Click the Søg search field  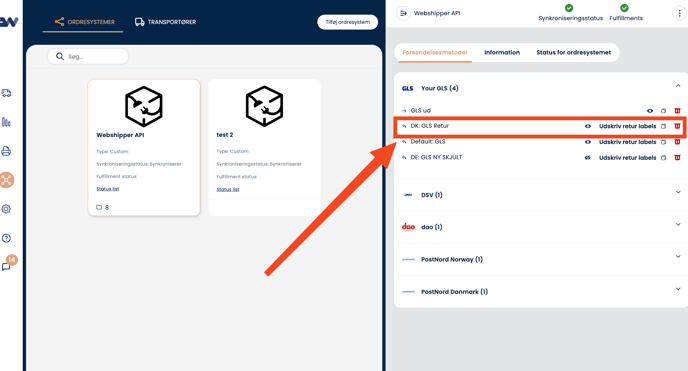point(88,57)
